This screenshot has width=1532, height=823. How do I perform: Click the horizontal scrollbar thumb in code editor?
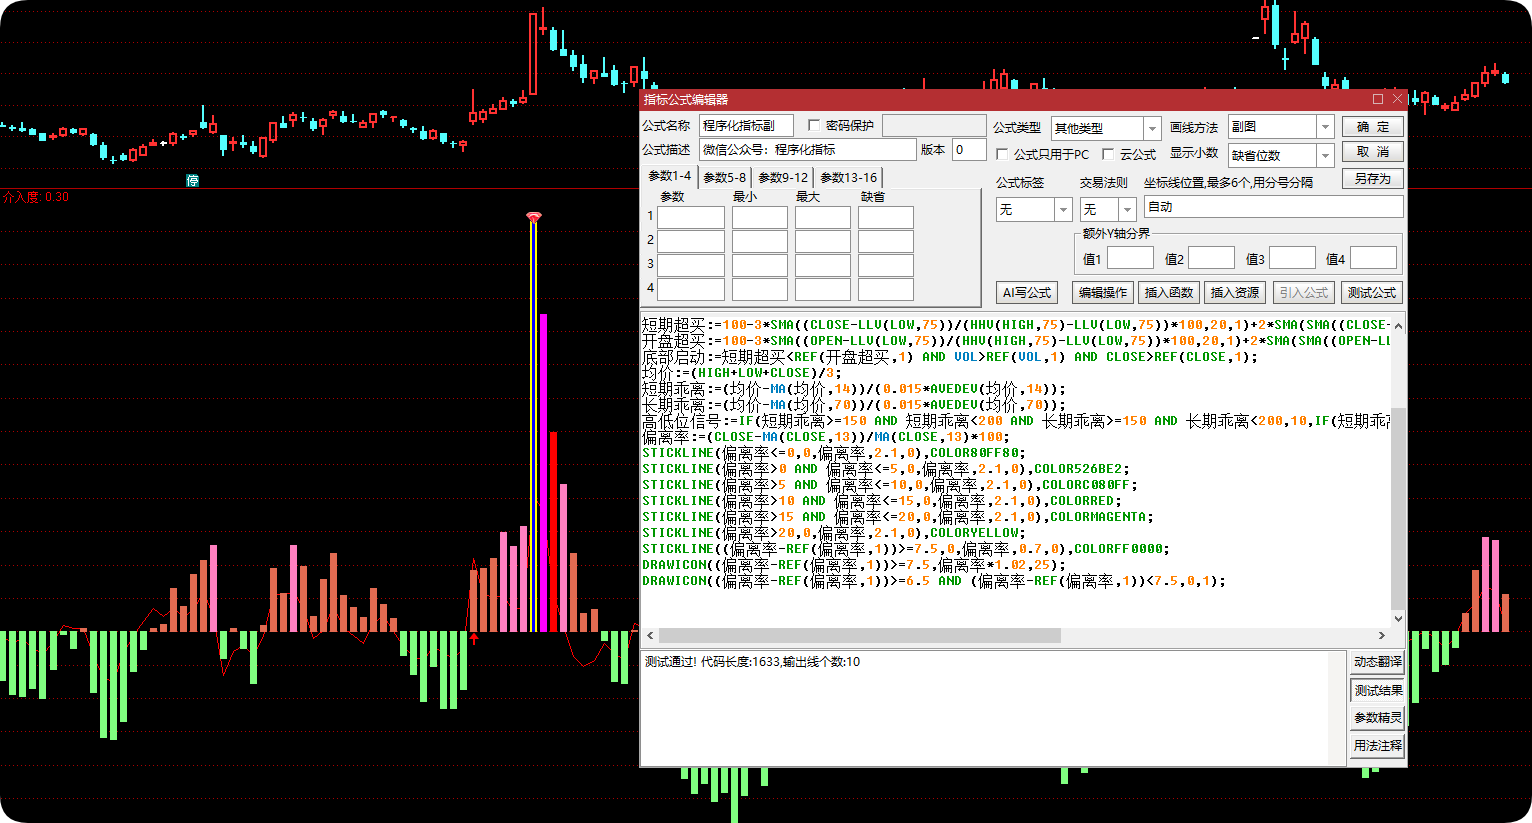pyautogui.click(x=860, y=635)
